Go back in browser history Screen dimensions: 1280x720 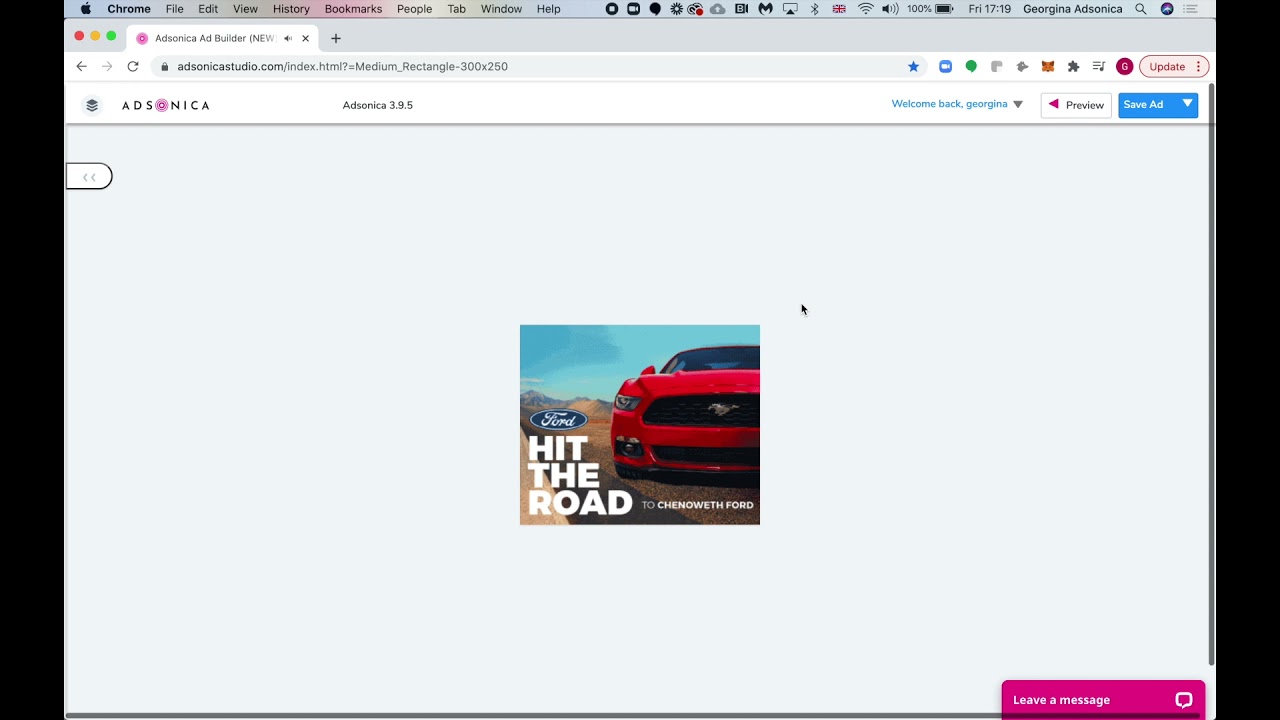[x=81, y=67]
